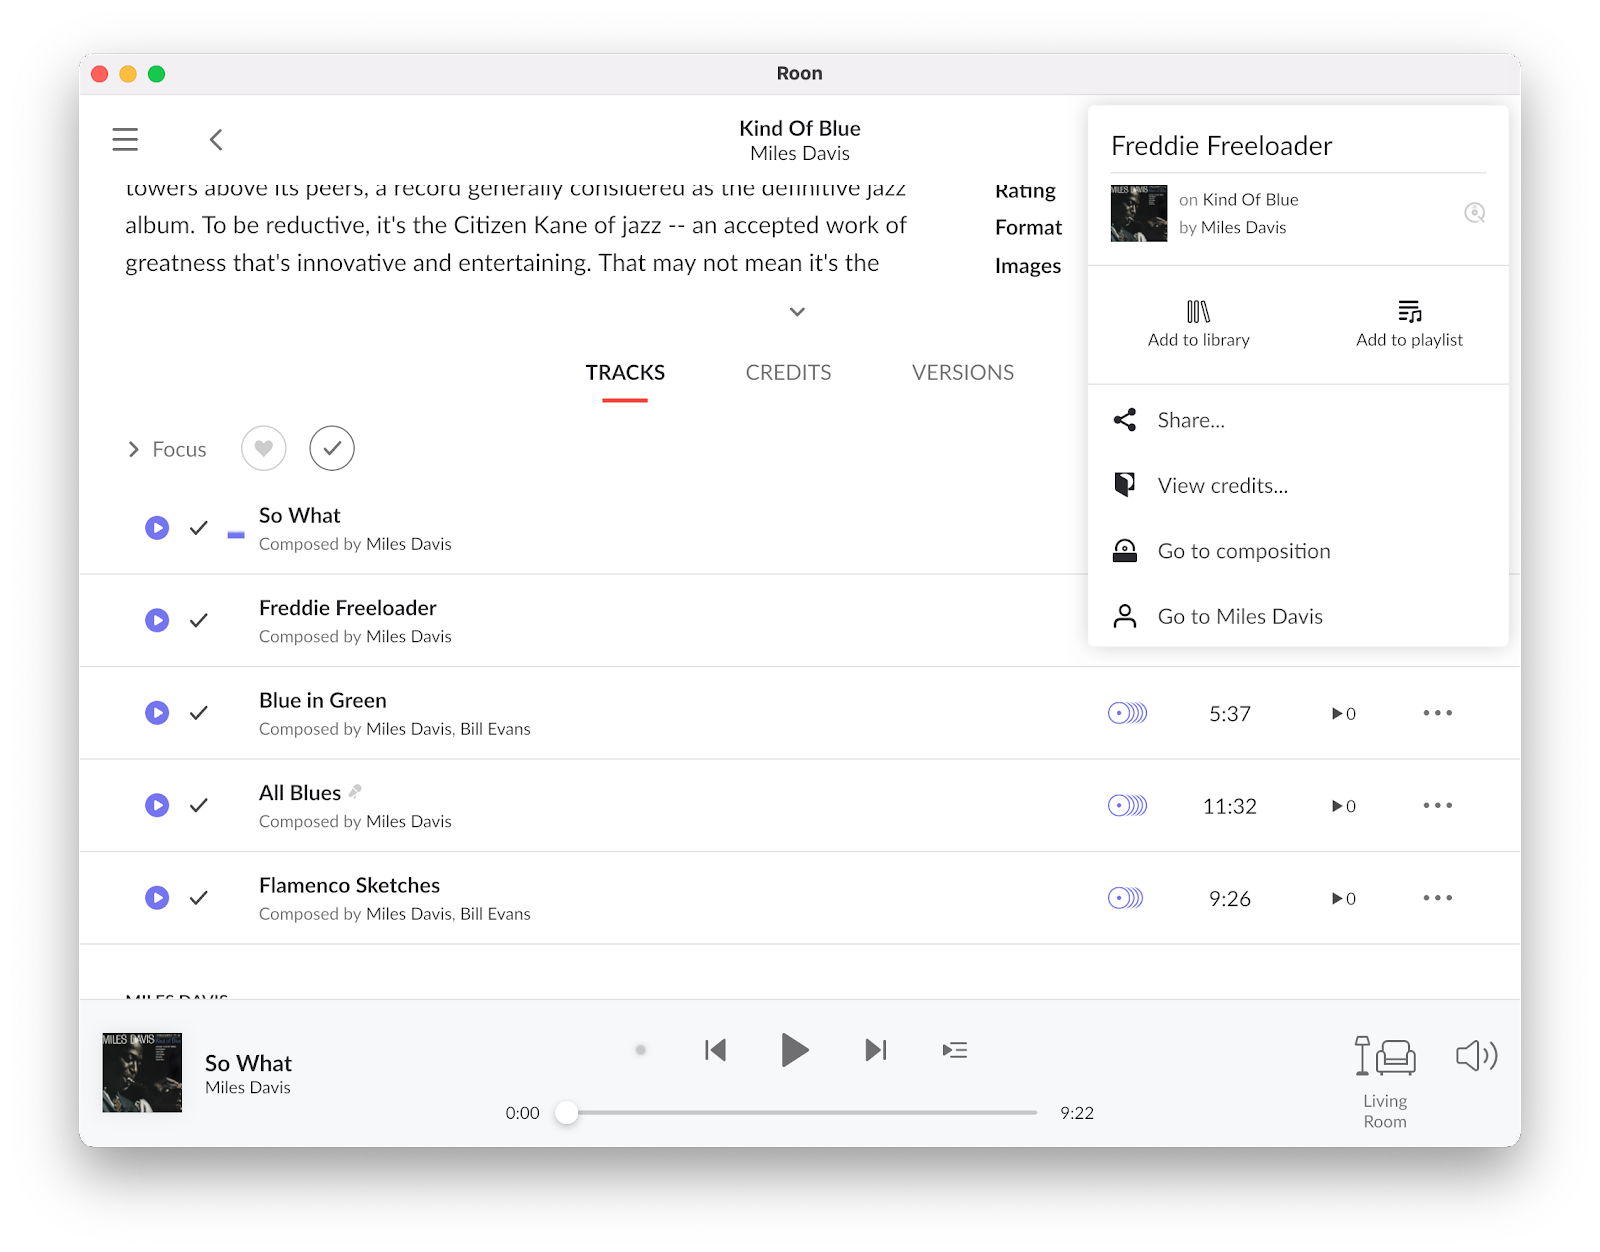Click the All Blues play count
Viewport: 1600px width, 1252px height.
(1343, 806)
